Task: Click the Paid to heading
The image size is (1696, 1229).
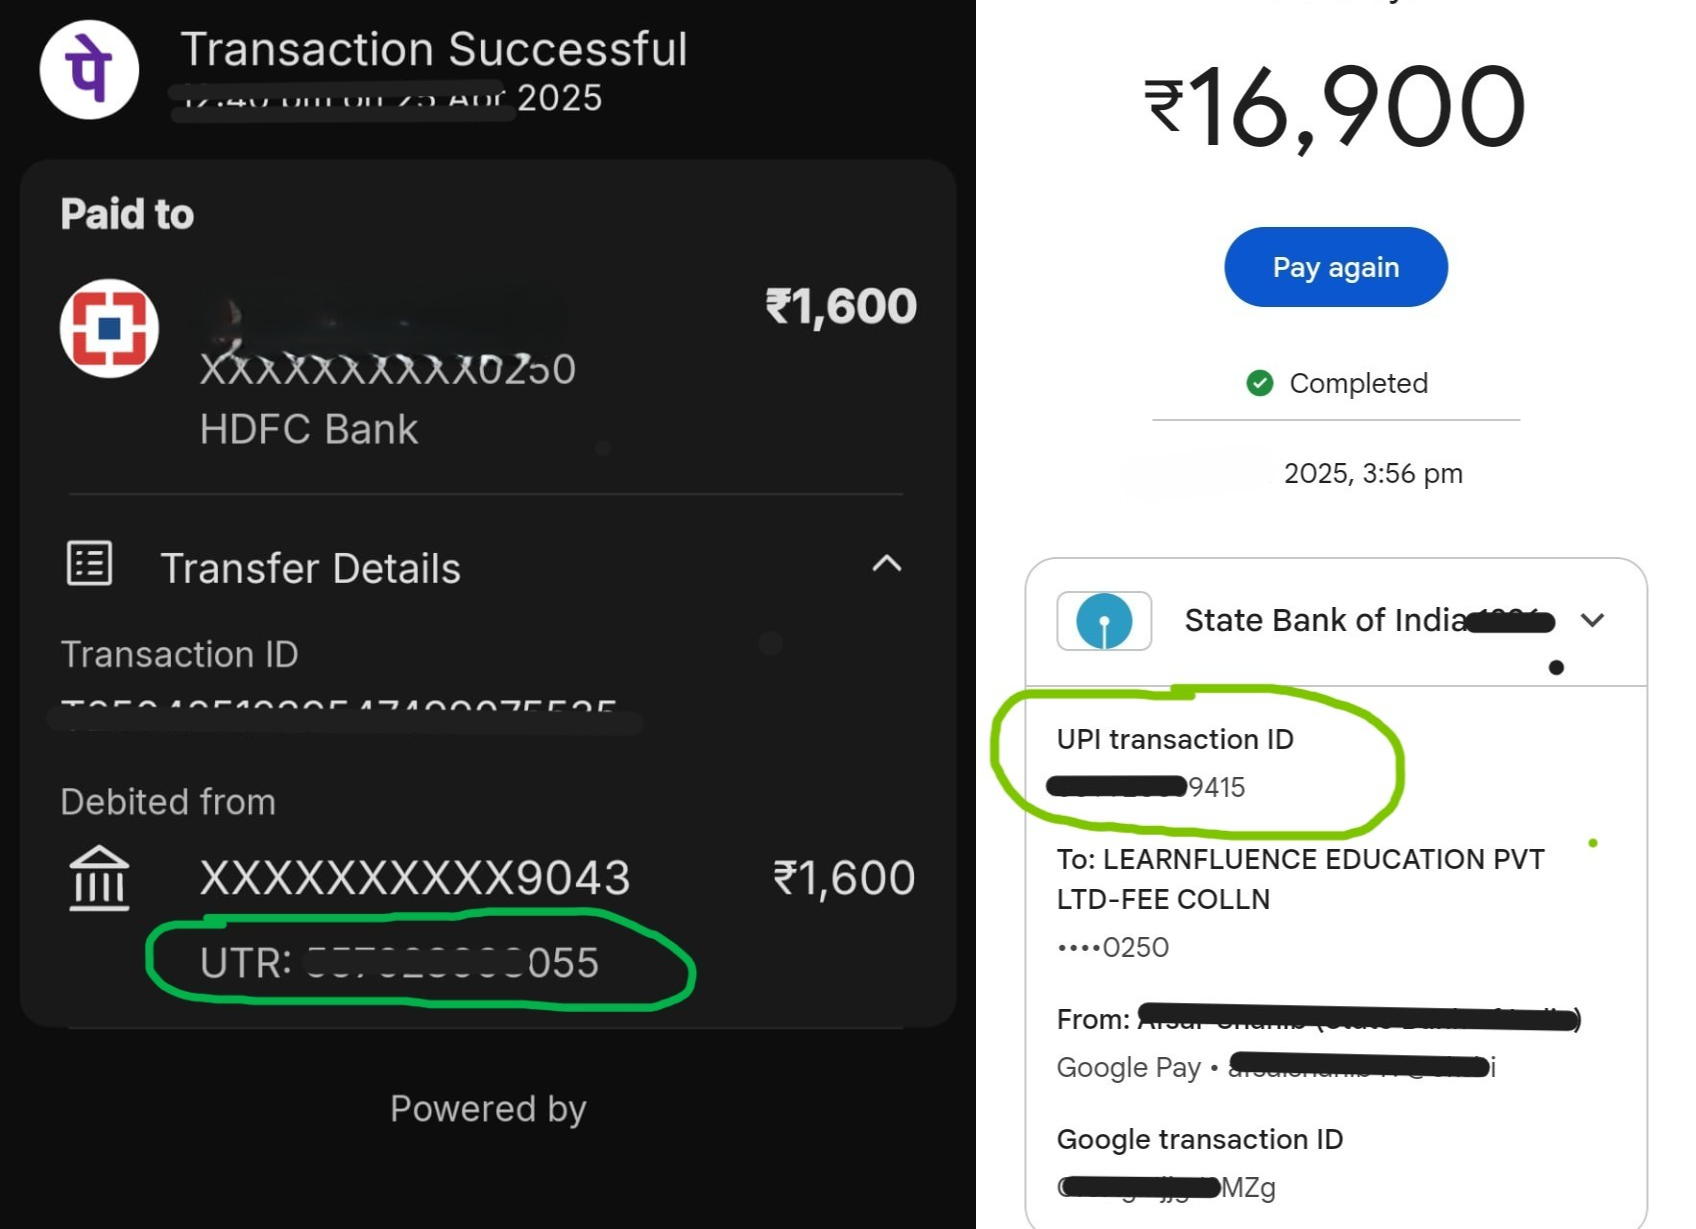Action: pos(127,214)
